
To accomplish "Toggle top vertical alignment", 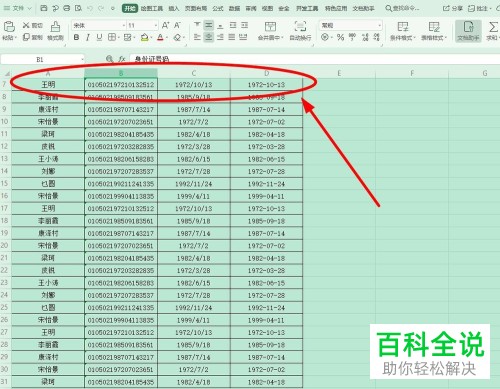I will point(197,25).
